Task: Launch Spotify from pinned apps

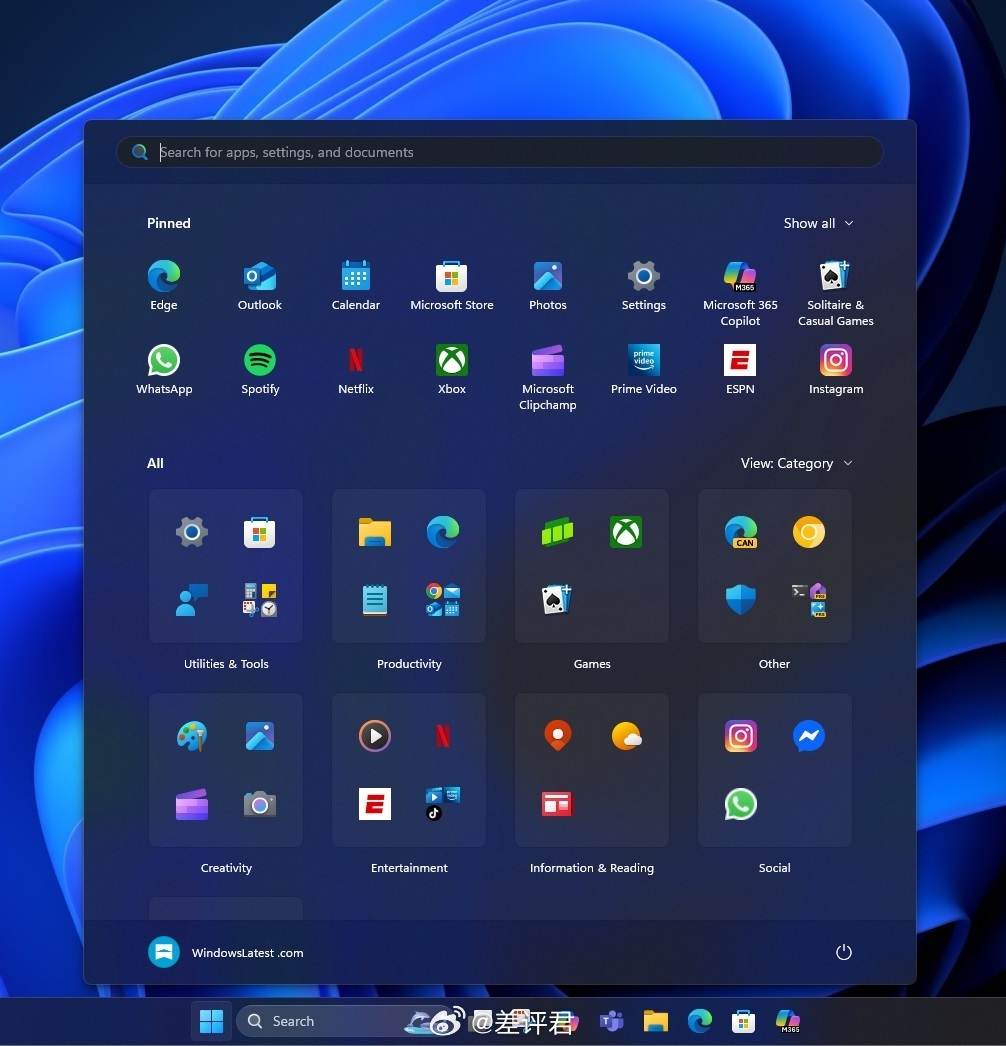Action: (260, 370)
